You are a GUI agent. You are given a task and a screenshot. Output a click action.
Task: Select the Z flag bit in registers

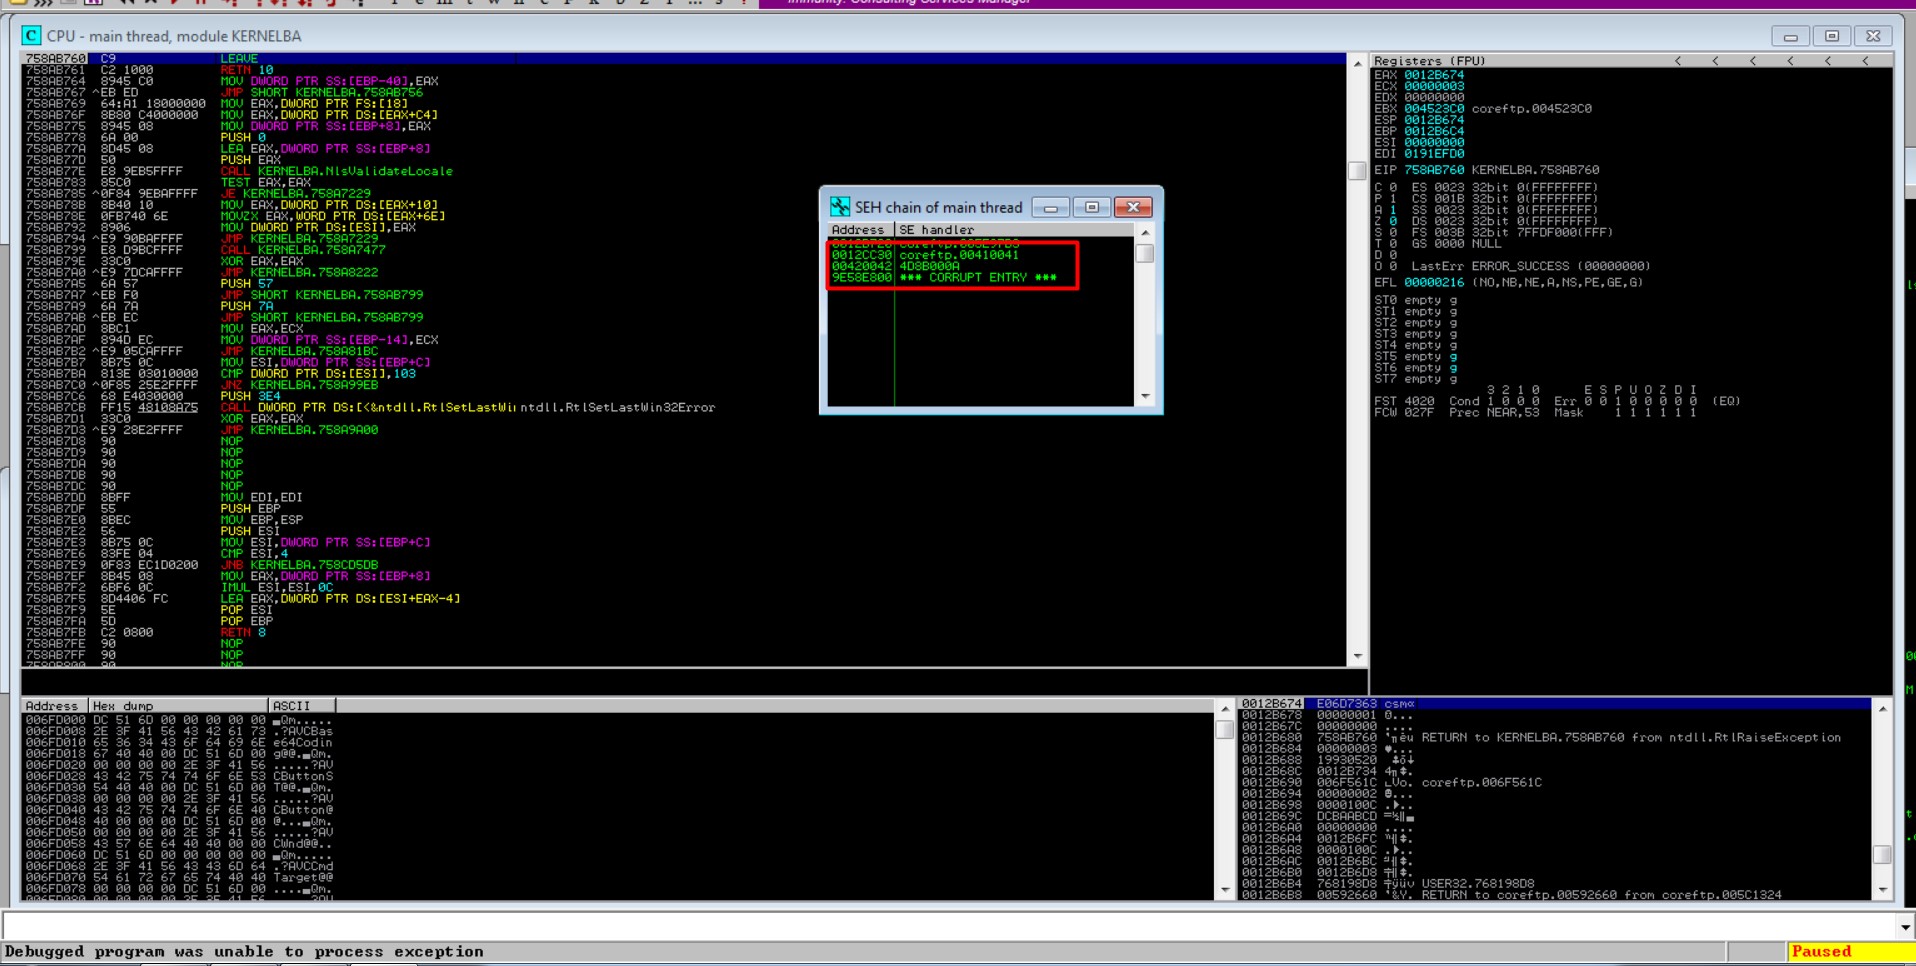(x=1392, y=221)
